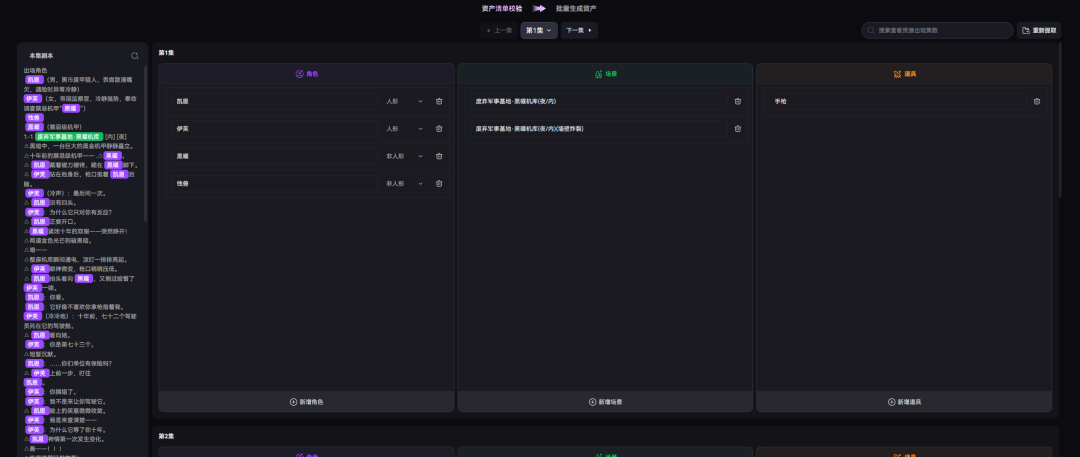The width and height of the screenshot is (1080, 457).
Task: Click the 本集剧本 panel title
Action: coord(41,56)
